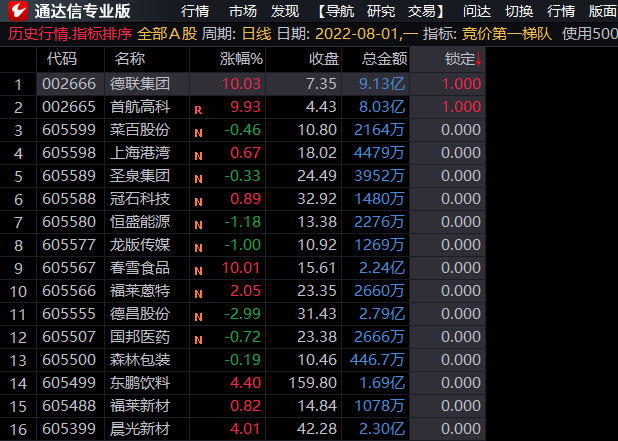Click the N marker beside 福莱蒽特
Screen dimensions: 618x441
pyautogui.click(x=198, y=294)
